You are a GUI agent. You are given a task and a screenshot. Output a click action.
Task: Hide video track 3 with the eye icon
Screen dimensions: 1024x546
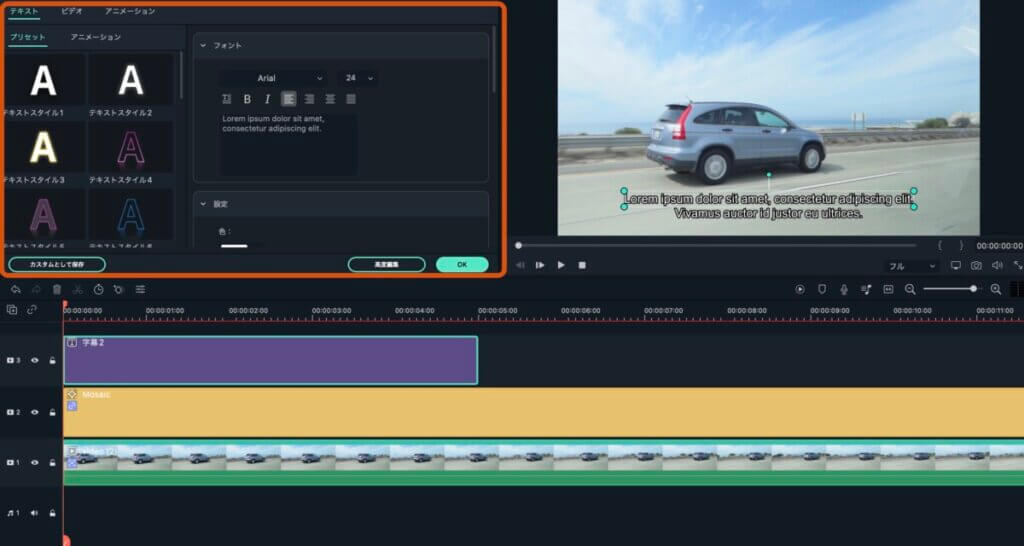[x=35, y=361]
